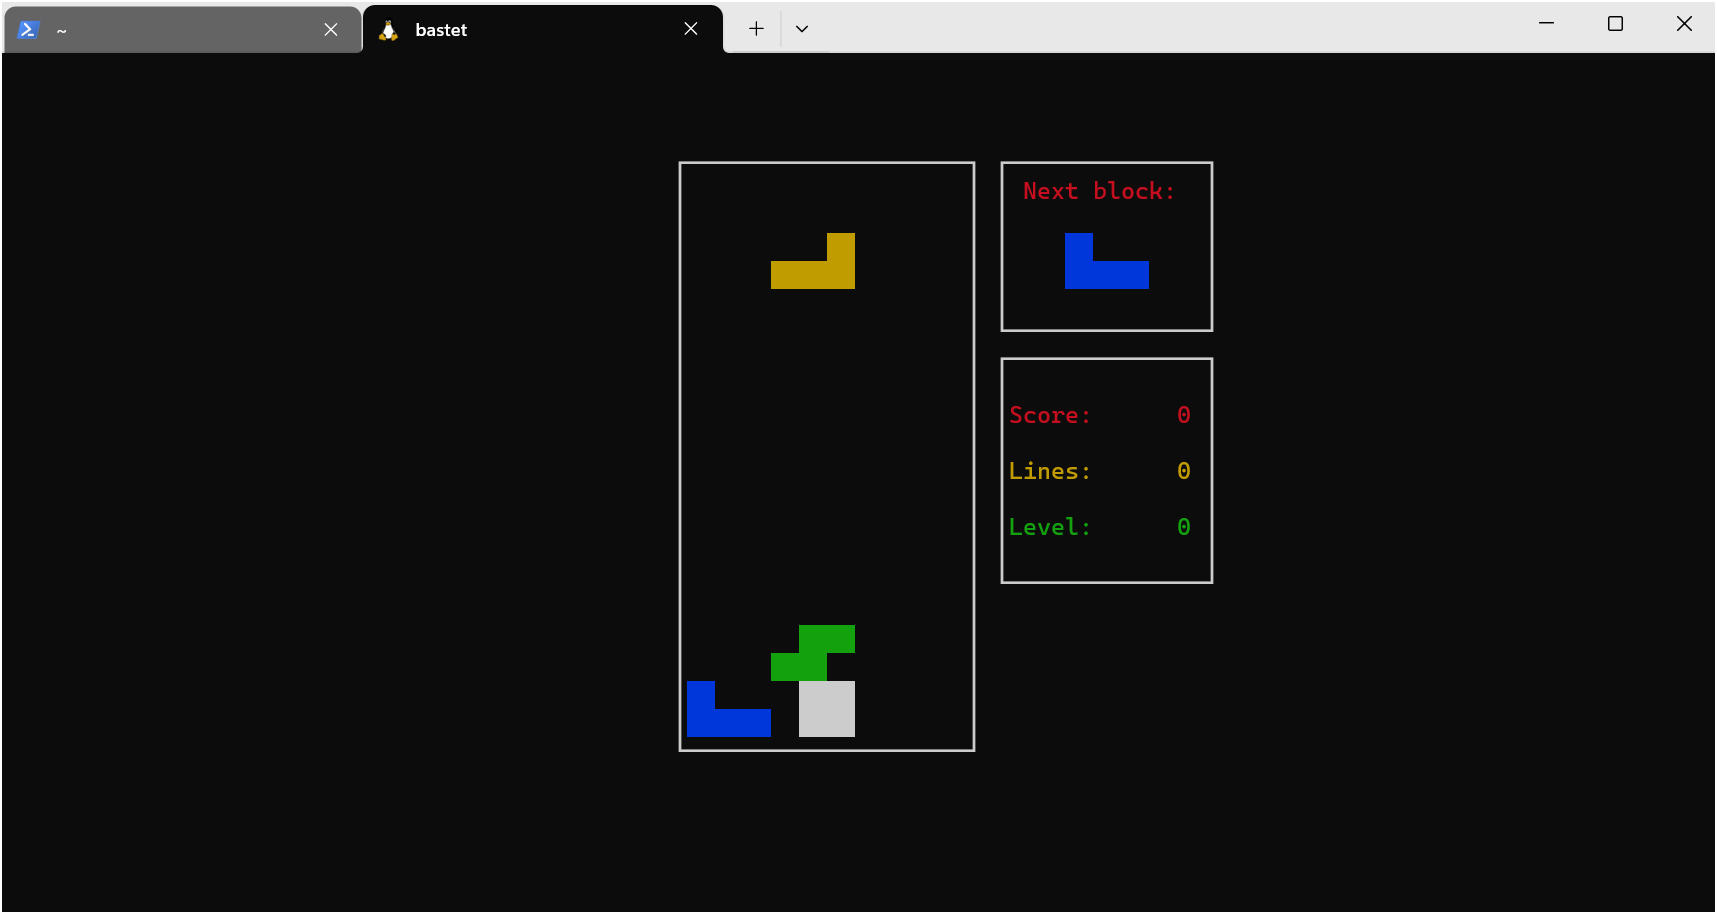Close the first tab labeled ~
The height and width of the screenshot is (914, 1717).
[331, 30]
